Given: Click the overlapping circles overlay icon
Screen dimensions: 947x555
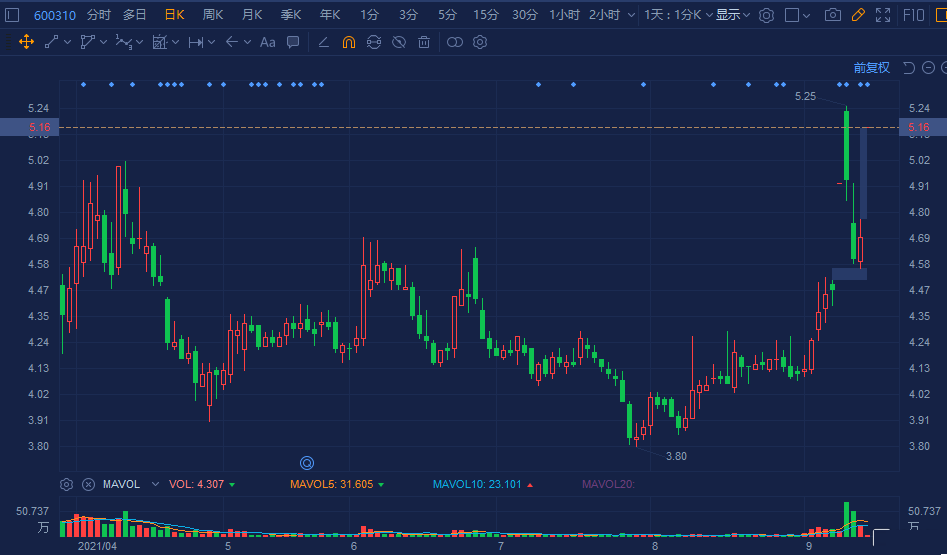Looking at the screenshot, I should [455, 42].
